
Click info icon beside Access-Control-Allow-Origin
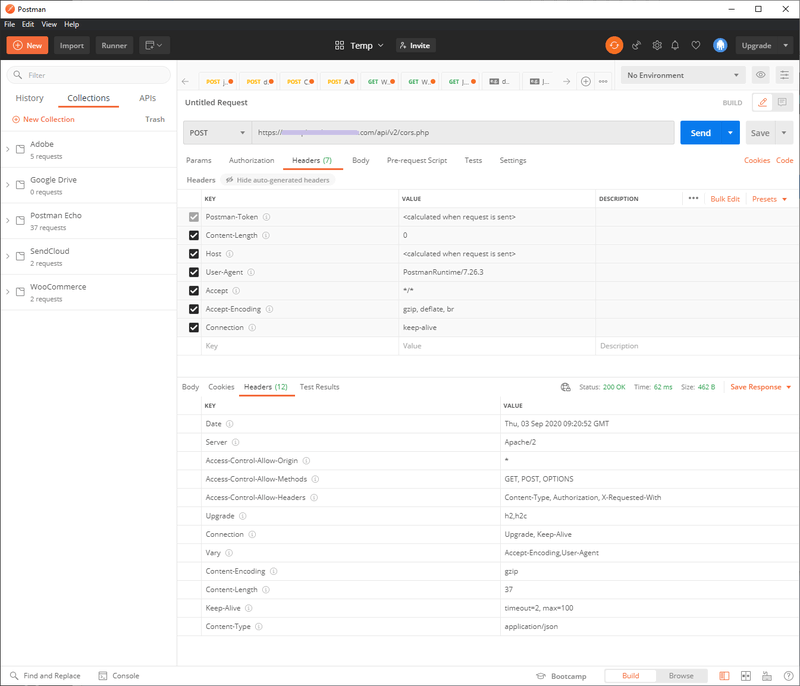click(x=306, y=461)
